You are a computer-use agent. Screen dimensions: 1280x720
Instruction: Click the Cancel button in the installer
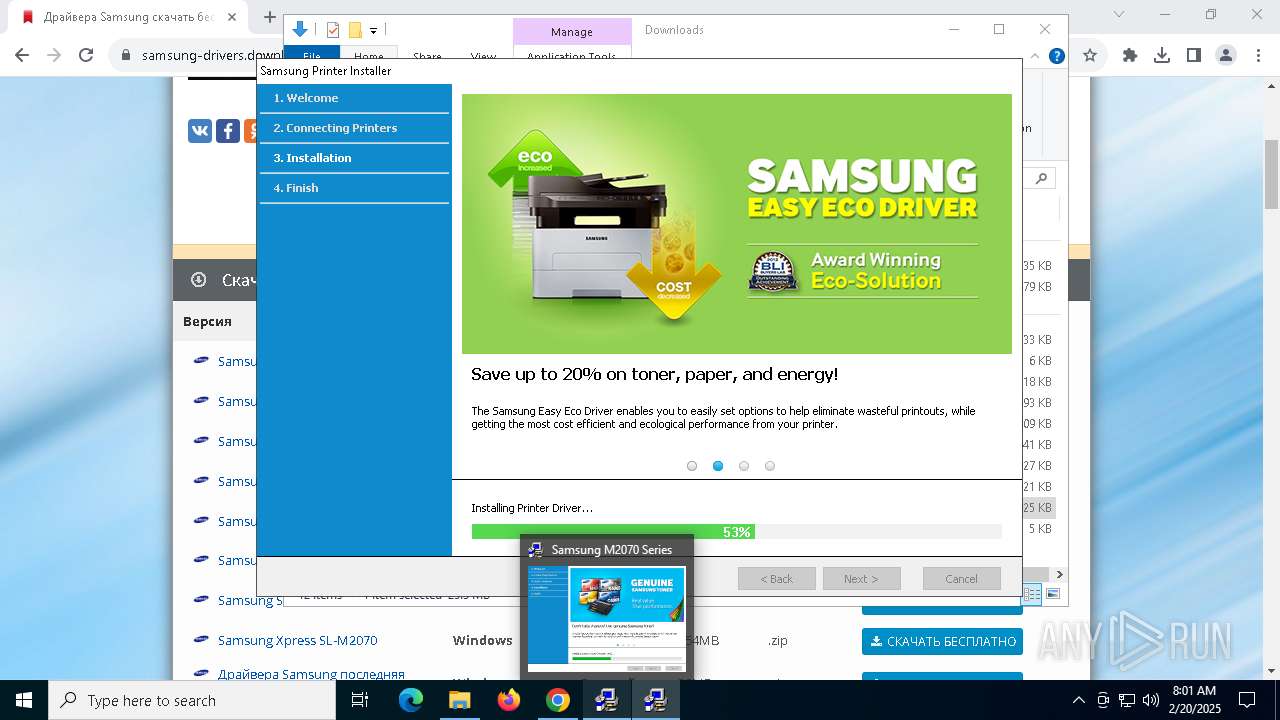pyautogui.click(x=961, y=579)
